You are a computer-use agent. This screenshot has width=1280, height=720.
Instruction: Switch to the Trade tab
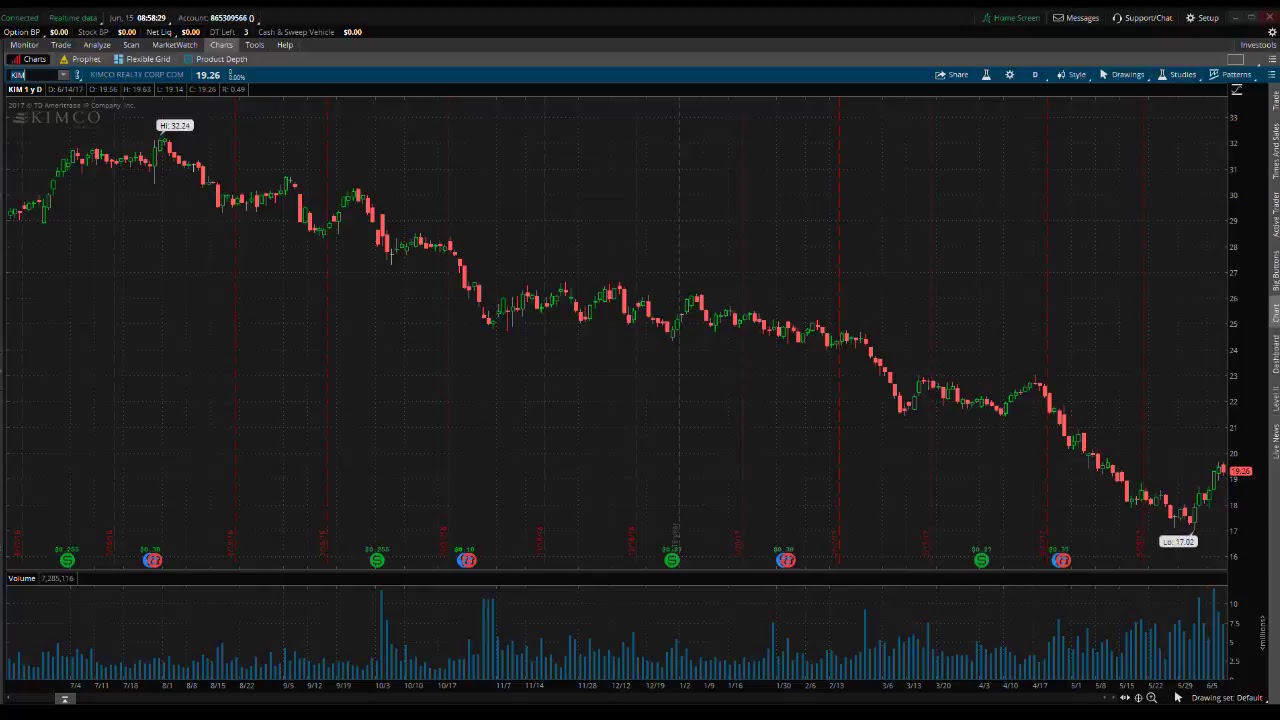coord(61,45)
